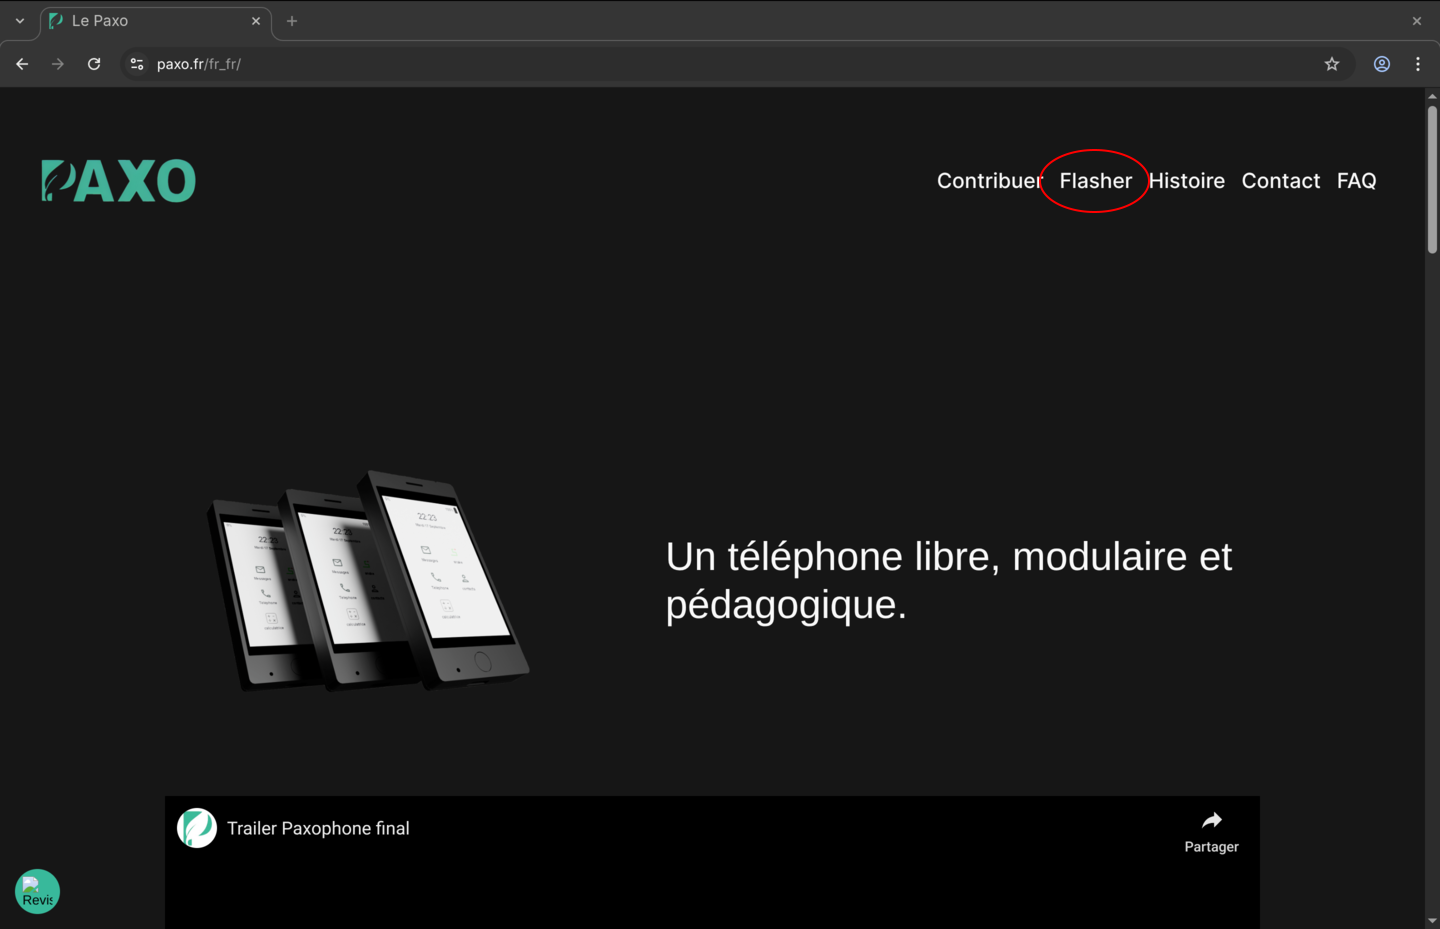This screenshot has width=1440, height=929.
Task: Open the Chrome profile account icon
Action: coord(1381,63)
